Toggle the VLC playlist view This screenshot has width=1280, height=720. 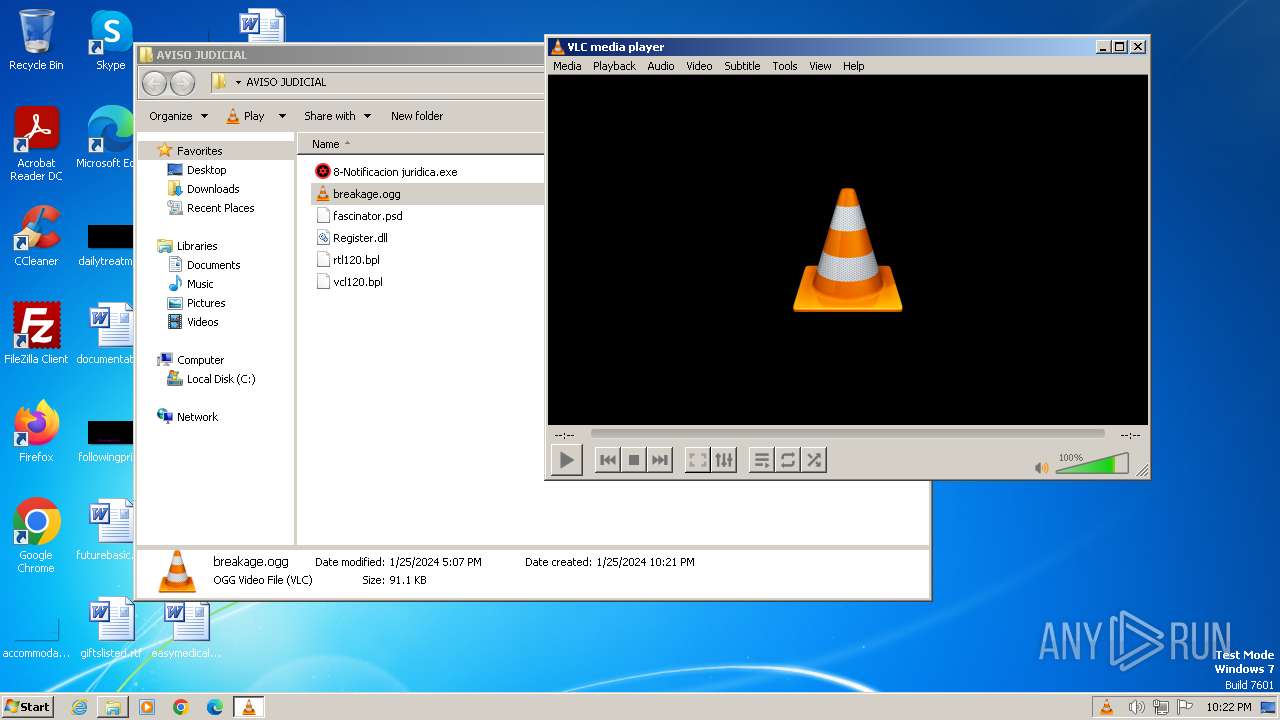pos(762,460)
